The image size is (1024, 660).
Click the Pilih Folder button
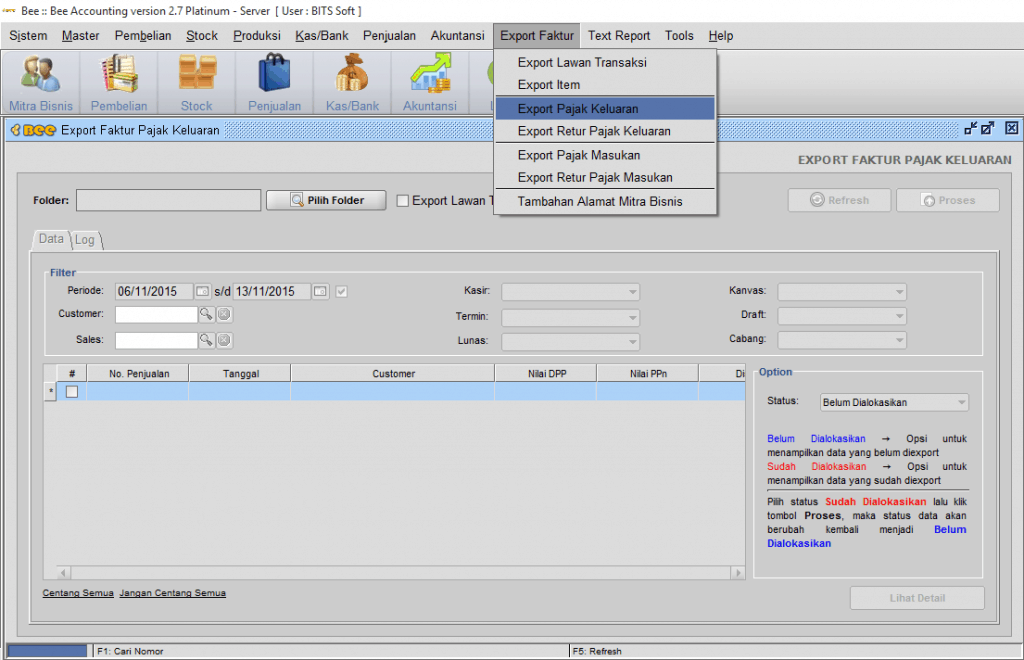click(326, 200)
